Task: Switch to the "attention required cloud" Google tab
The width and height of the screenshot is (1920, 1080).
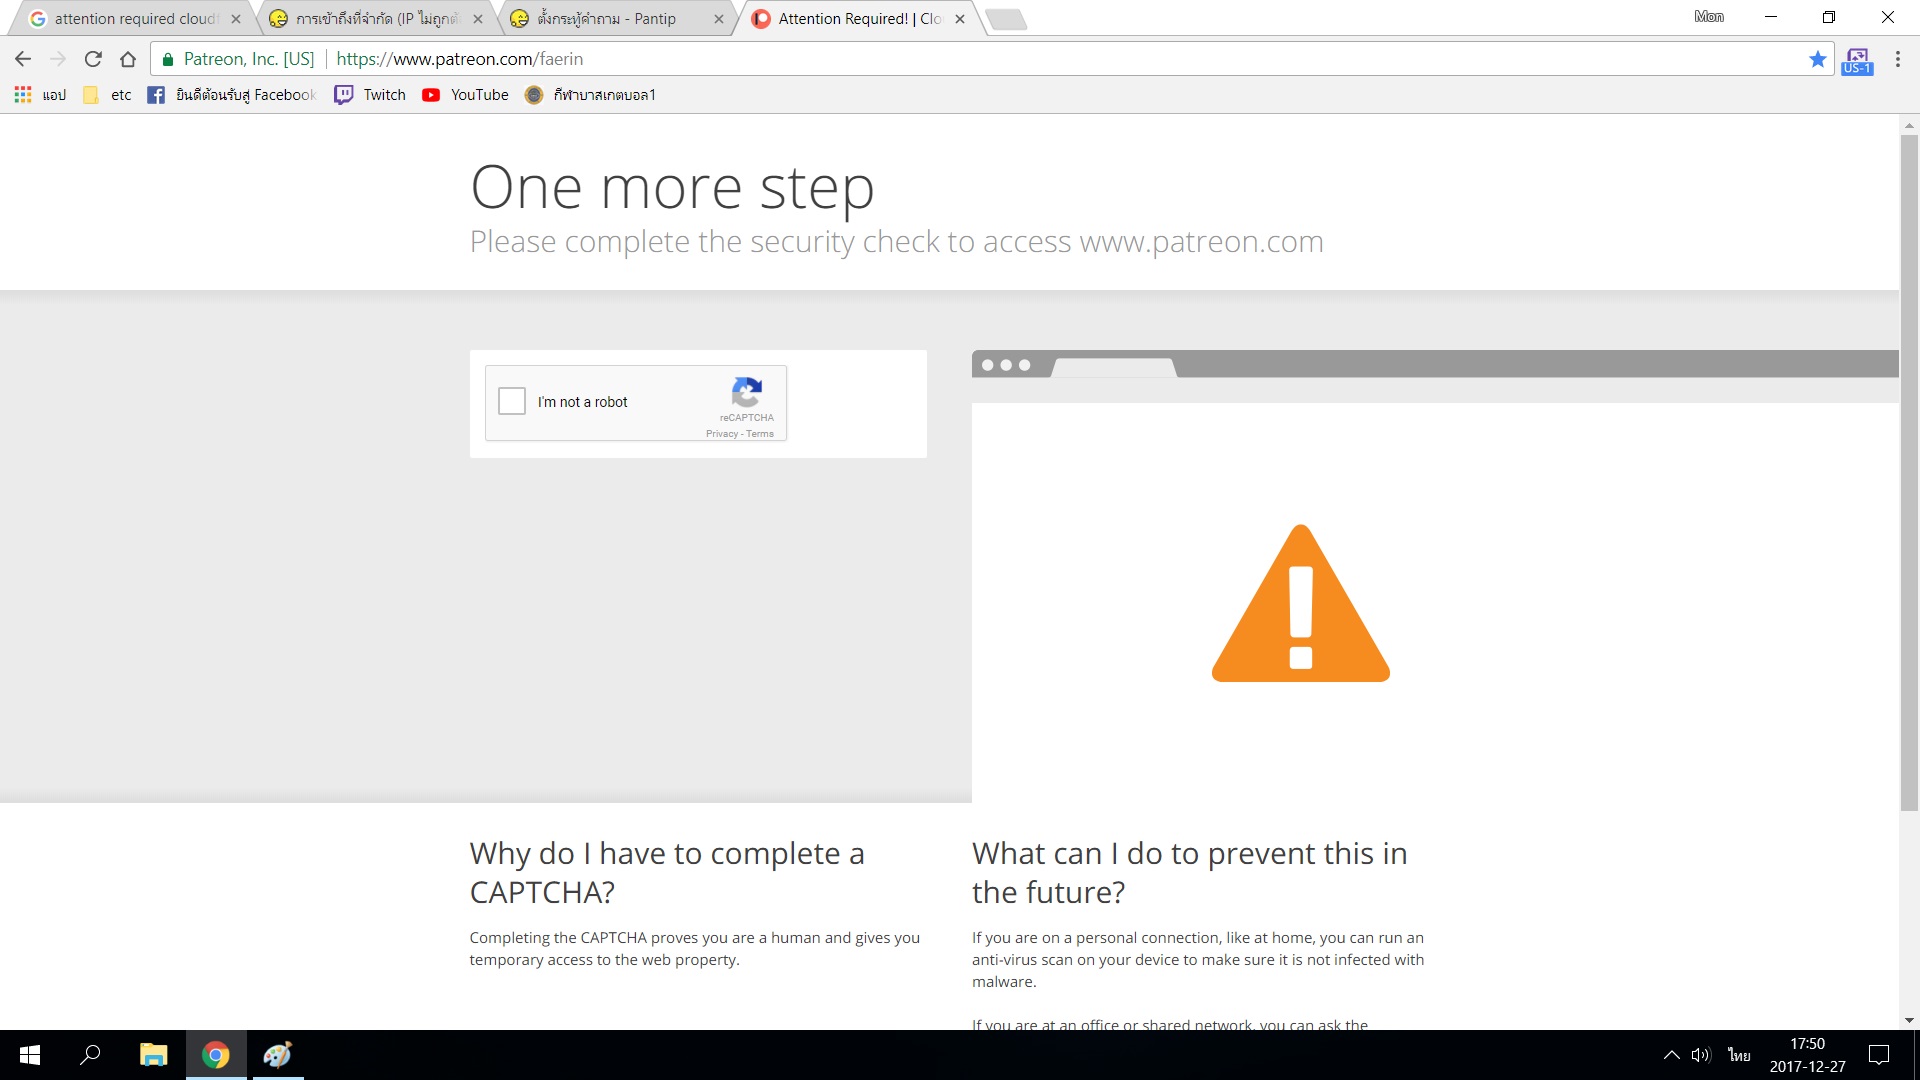Action: [135, 19]
